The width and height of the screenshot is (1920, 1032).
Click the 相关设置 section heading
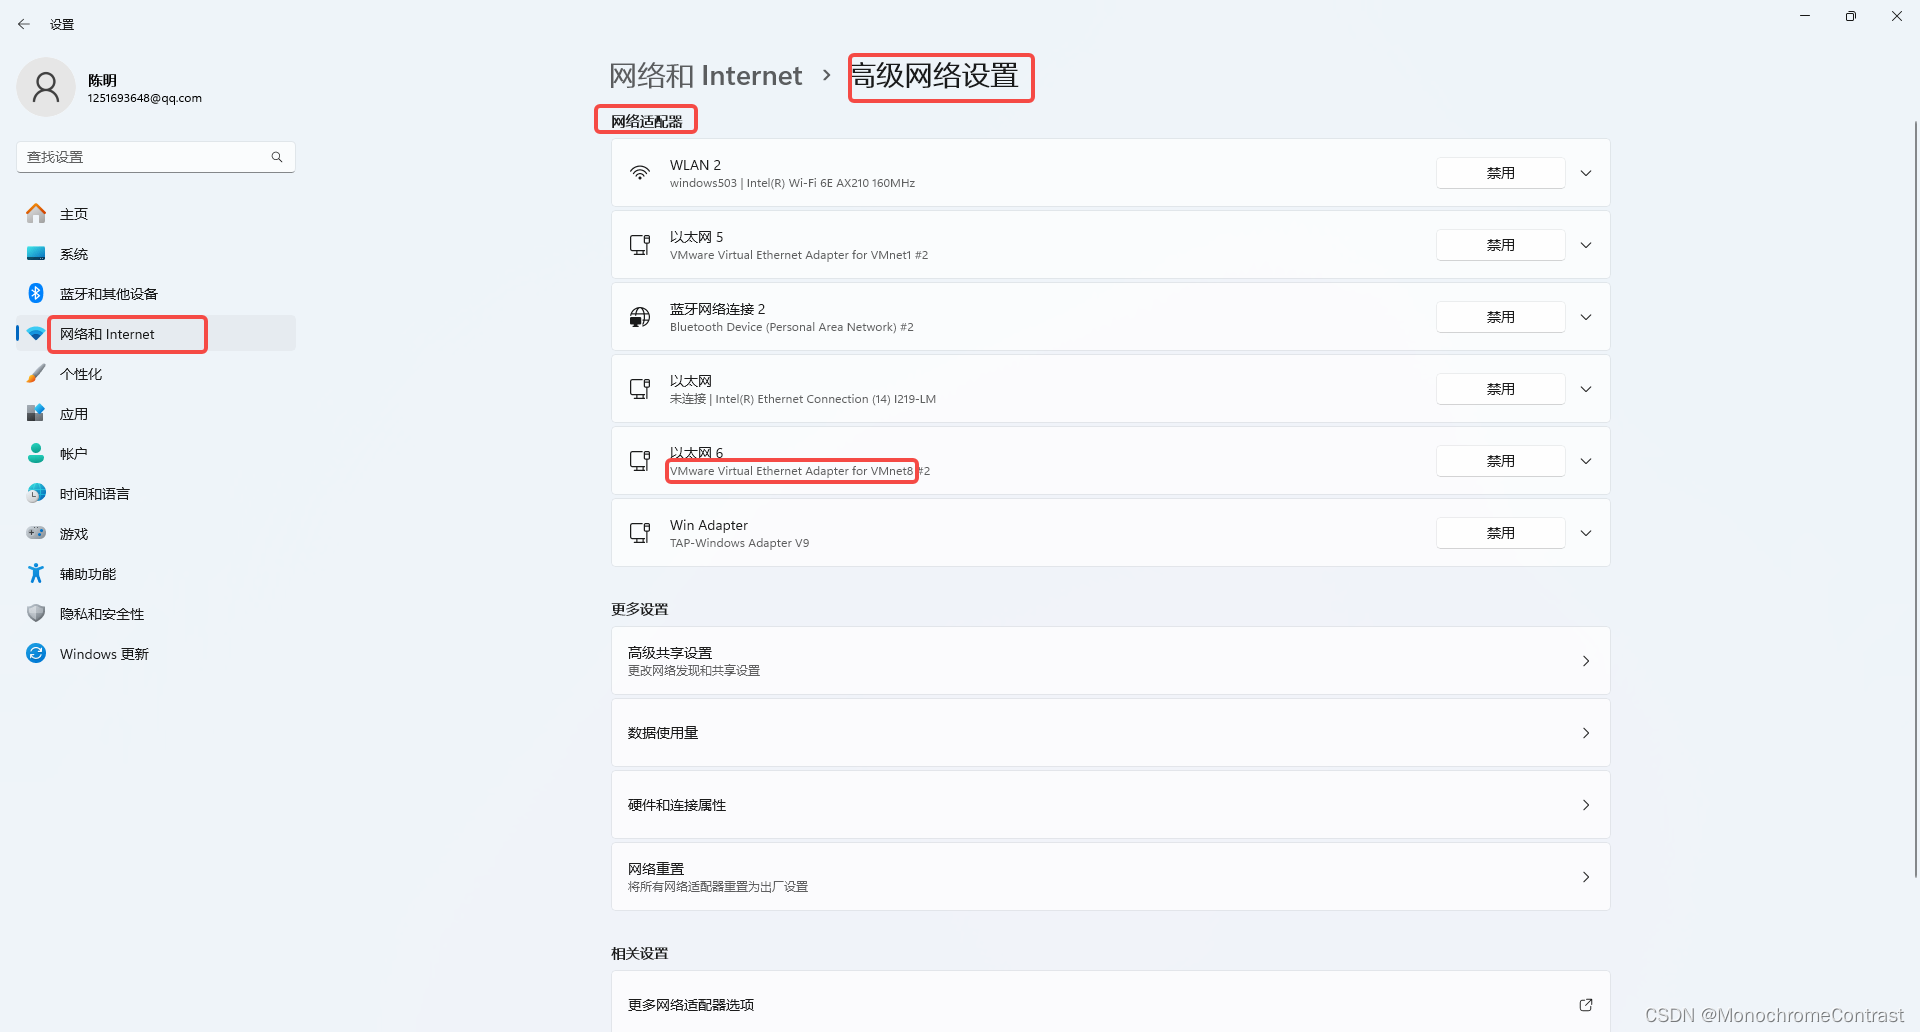[x=640, y=953]
